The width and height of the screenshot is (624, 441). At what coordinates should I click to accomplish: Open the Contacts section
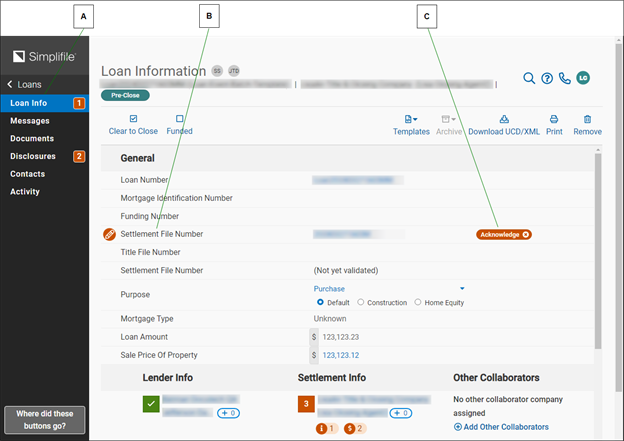[x=27, y=174]
